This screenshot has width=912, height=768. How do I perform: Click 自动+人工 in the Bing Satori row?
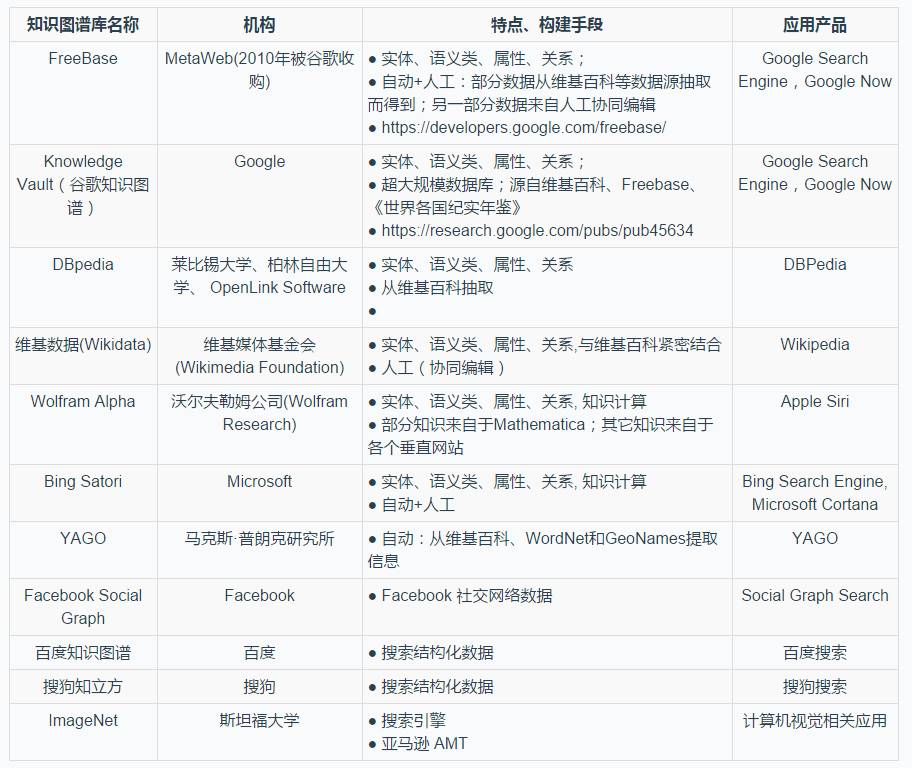pyautogui.click(x=418, y=505)
